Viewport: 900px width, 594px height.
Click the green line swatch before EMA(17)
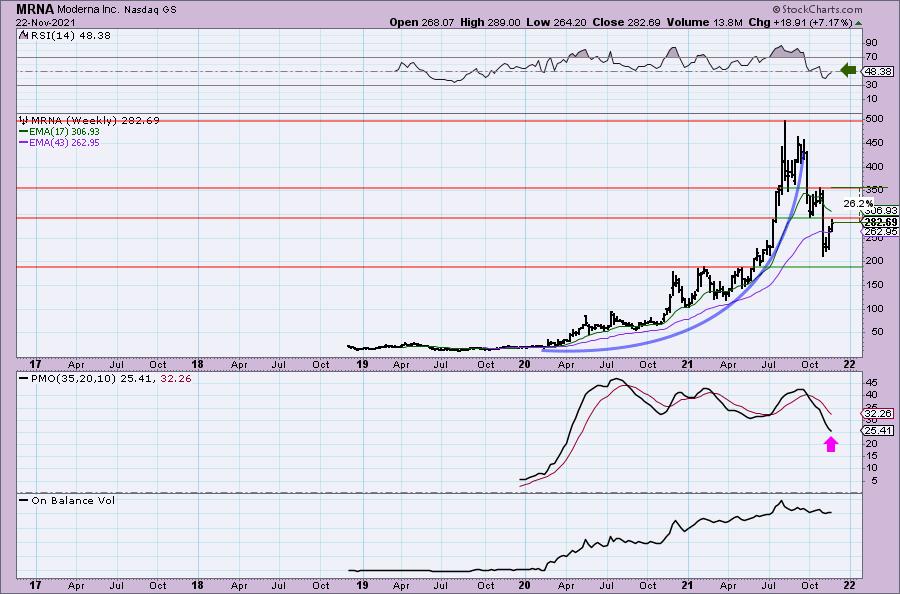pyautogui.click(x=24, y=131)
